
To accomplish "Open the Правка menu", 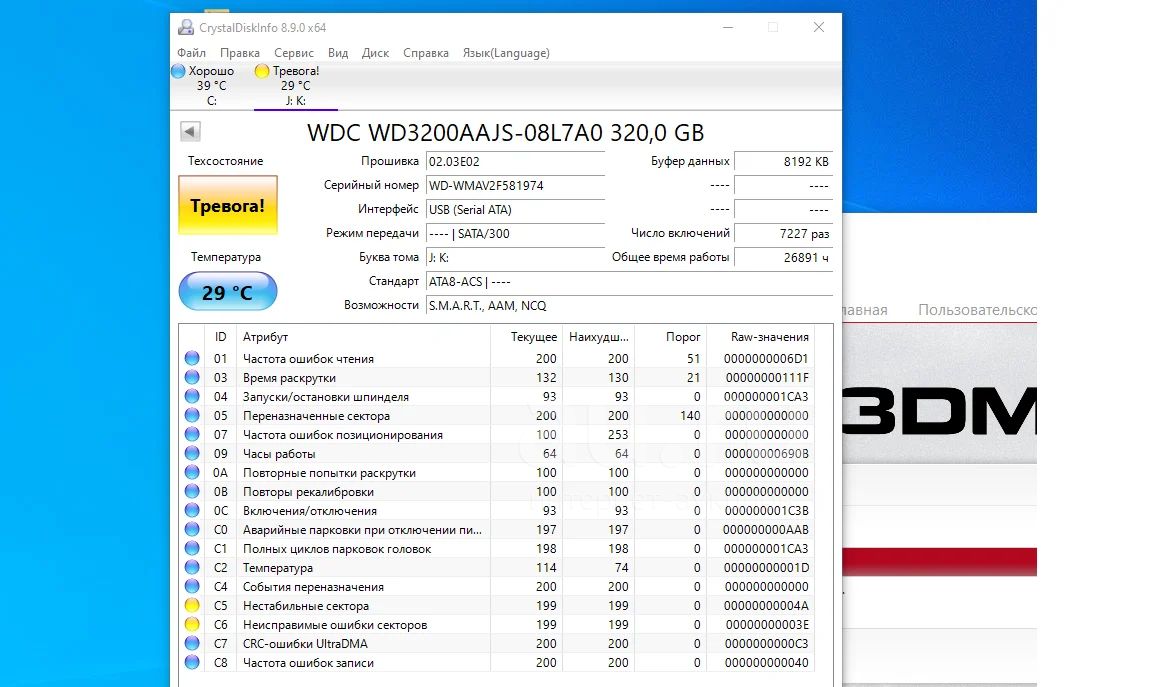I will point(240,53).
